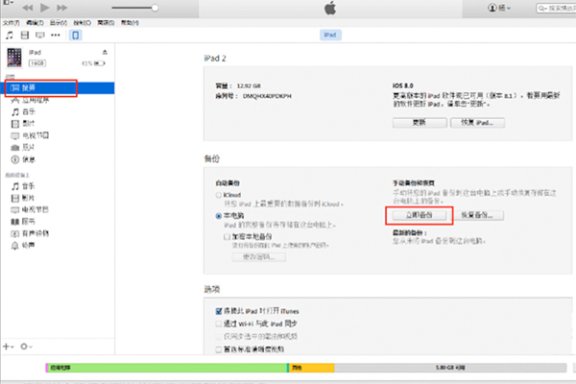Click the three-dot more icon in toolbar
This screenshot has width=576, height=384.
point(55,35)
